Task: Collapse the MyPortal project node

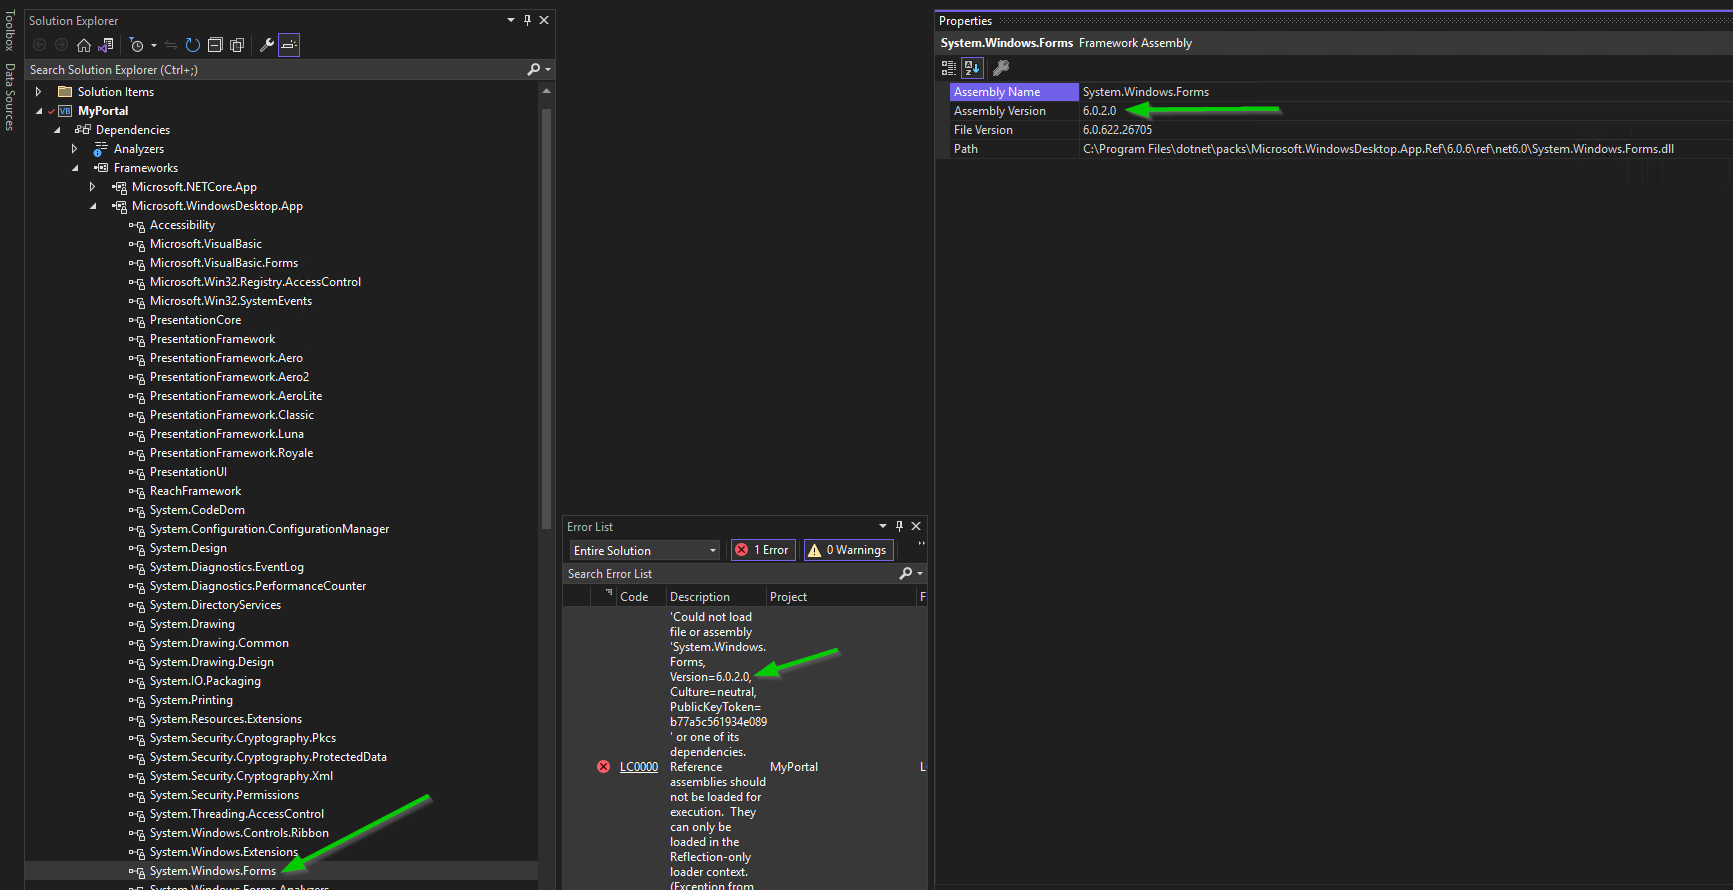Action: [x=39, y=111]
